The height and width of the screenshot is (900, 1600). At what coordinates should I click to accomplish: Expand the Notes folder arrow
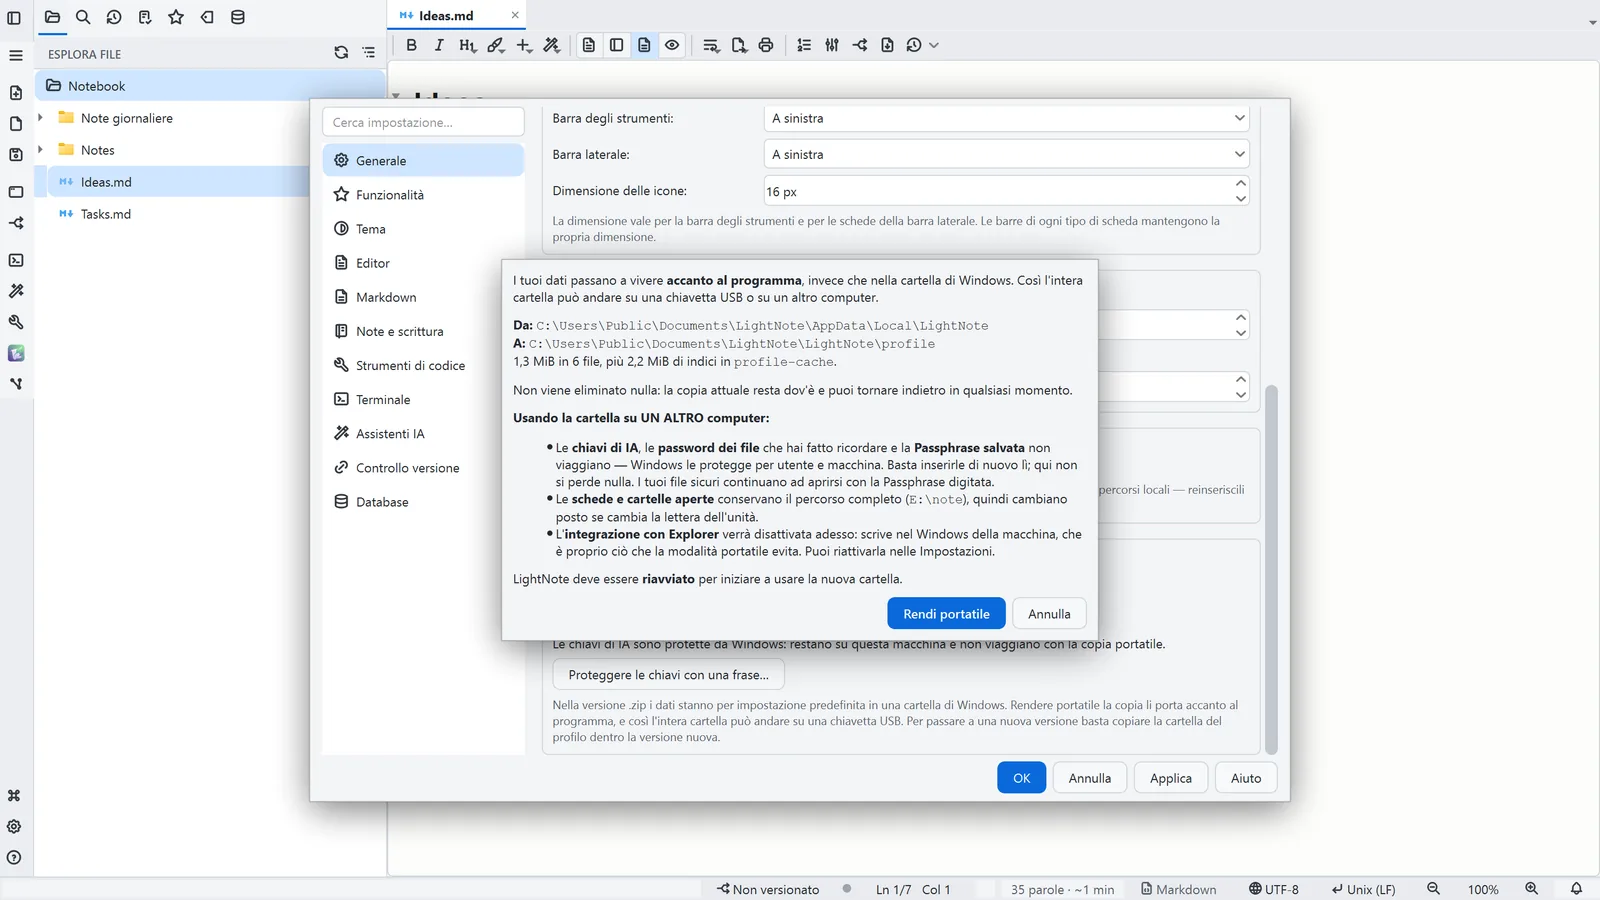(x=40, y=150)
